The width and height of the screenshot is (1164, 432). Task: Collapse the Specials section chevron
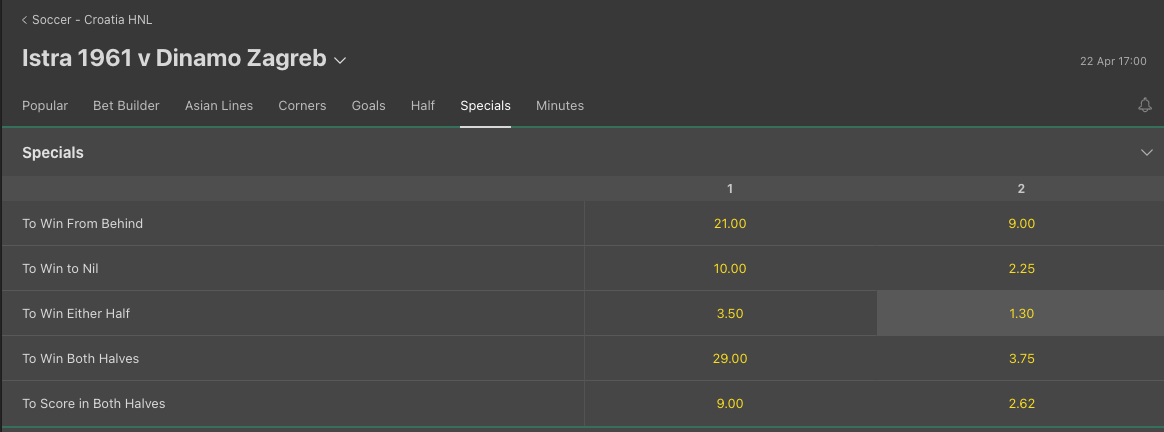[1145, 153]
